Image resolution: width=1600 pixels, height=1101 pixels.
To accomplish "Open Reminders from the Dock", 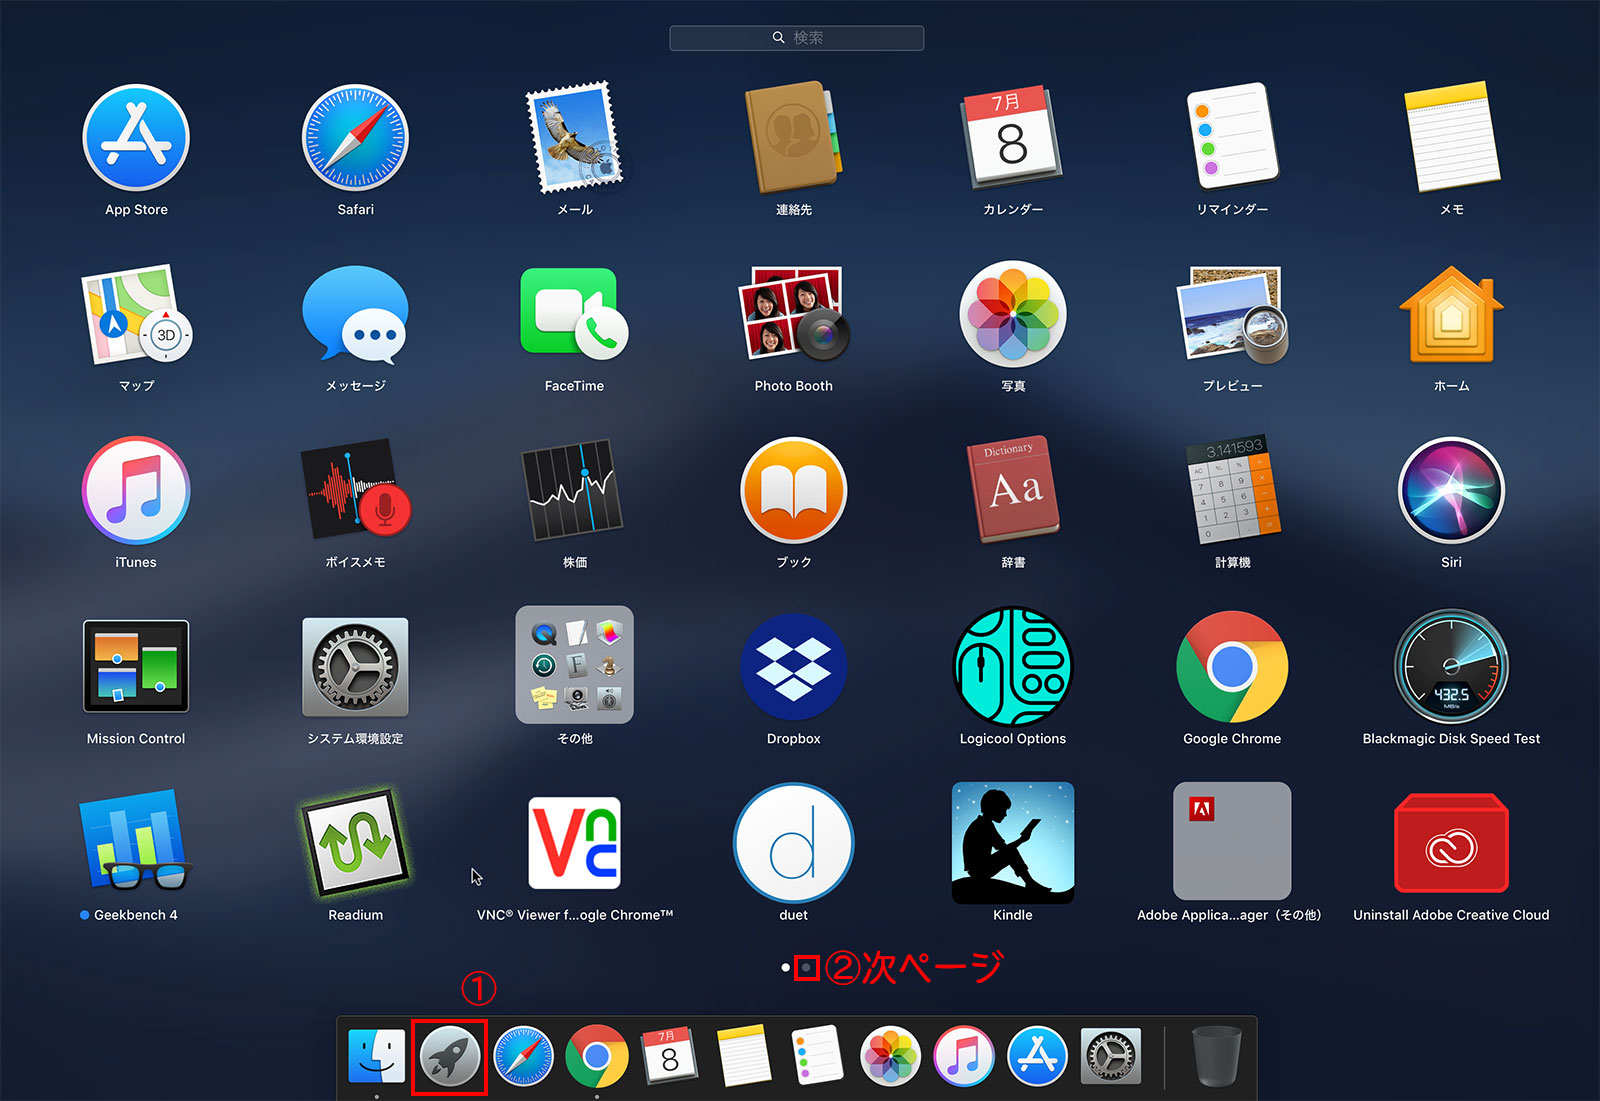I will 817,1056.
